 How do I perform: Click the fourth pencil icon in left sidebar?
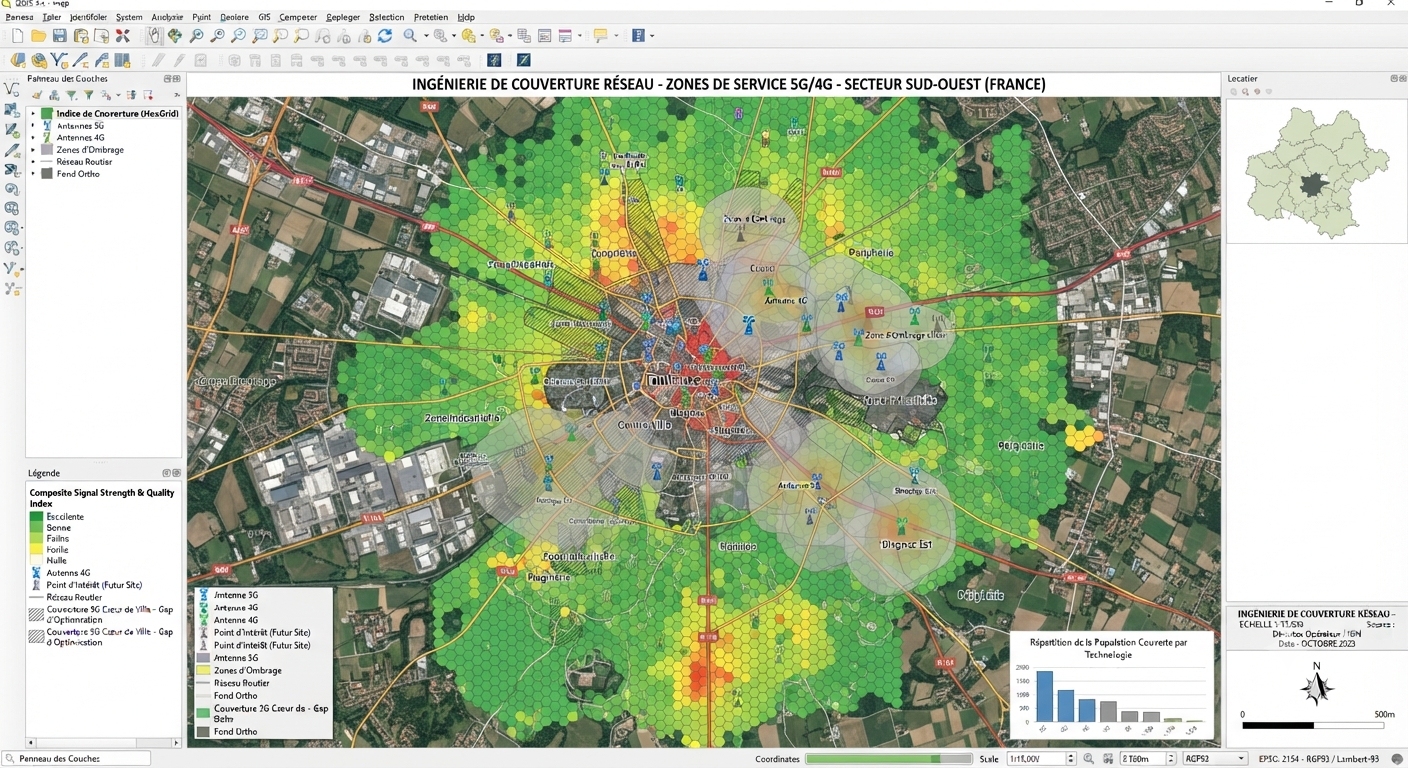12,149
